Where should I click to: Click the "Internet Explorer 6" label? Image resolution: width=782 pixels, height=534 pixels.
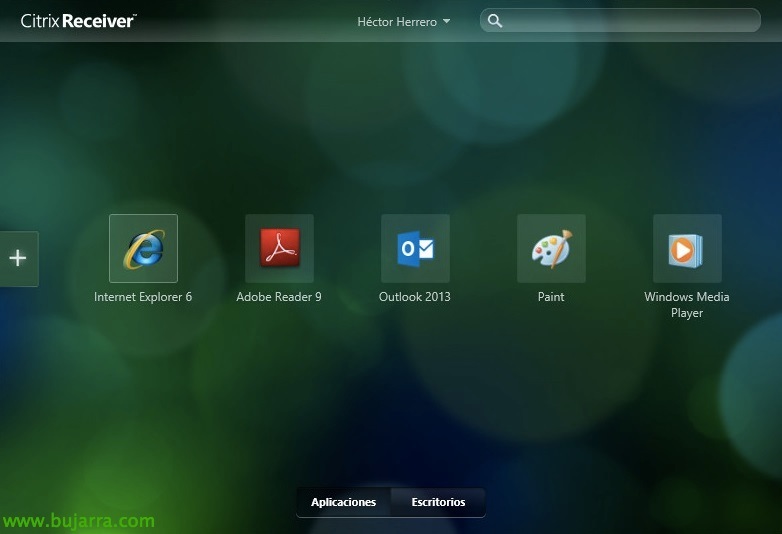143,297
